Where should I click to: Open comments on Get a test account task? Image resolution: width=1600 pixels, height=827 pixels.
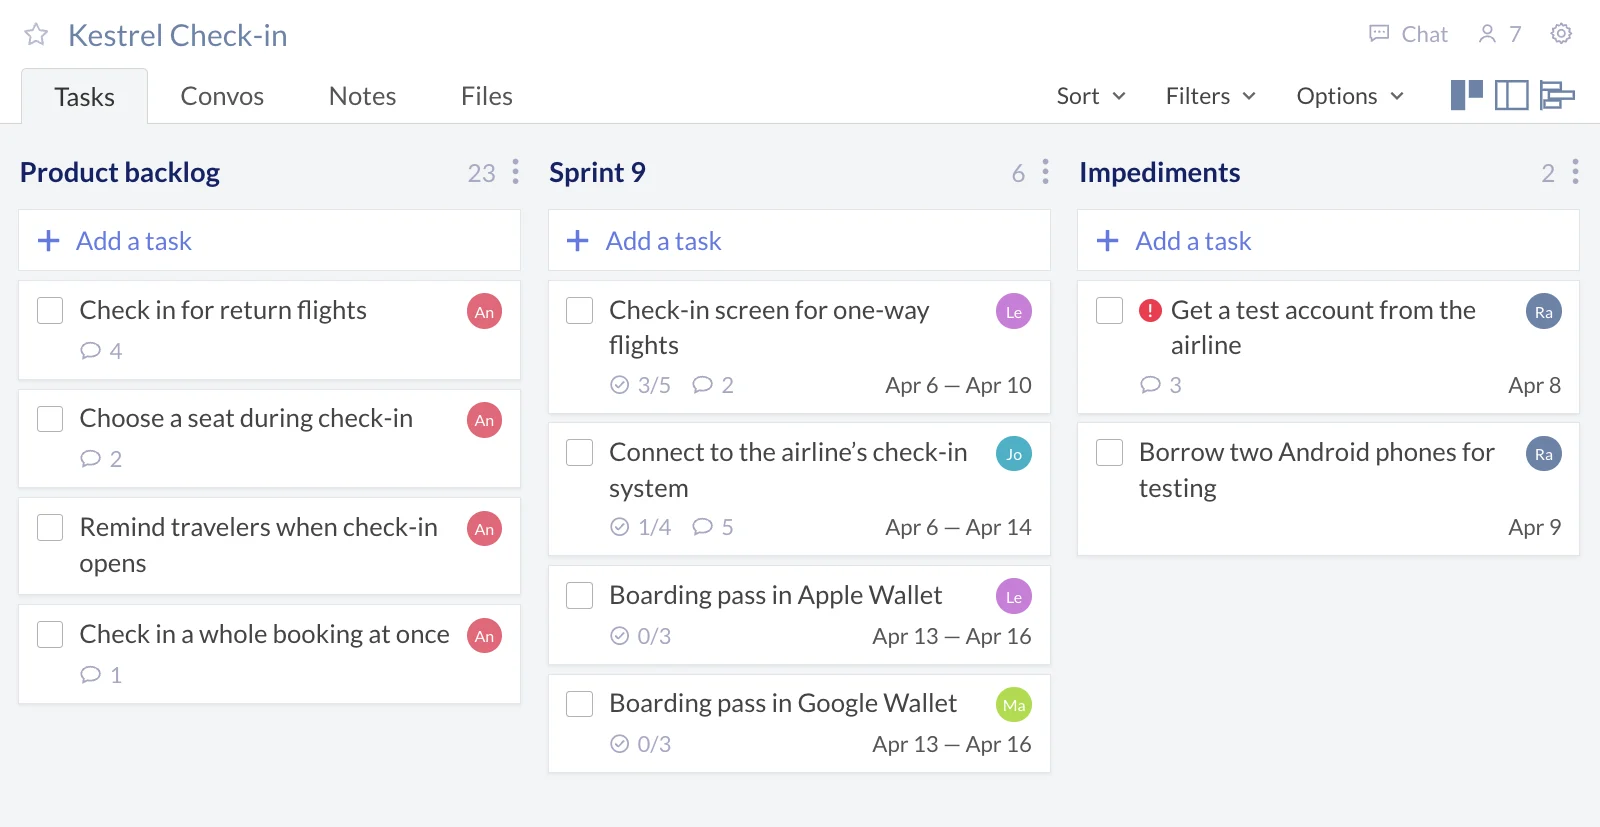(1161, 385)
